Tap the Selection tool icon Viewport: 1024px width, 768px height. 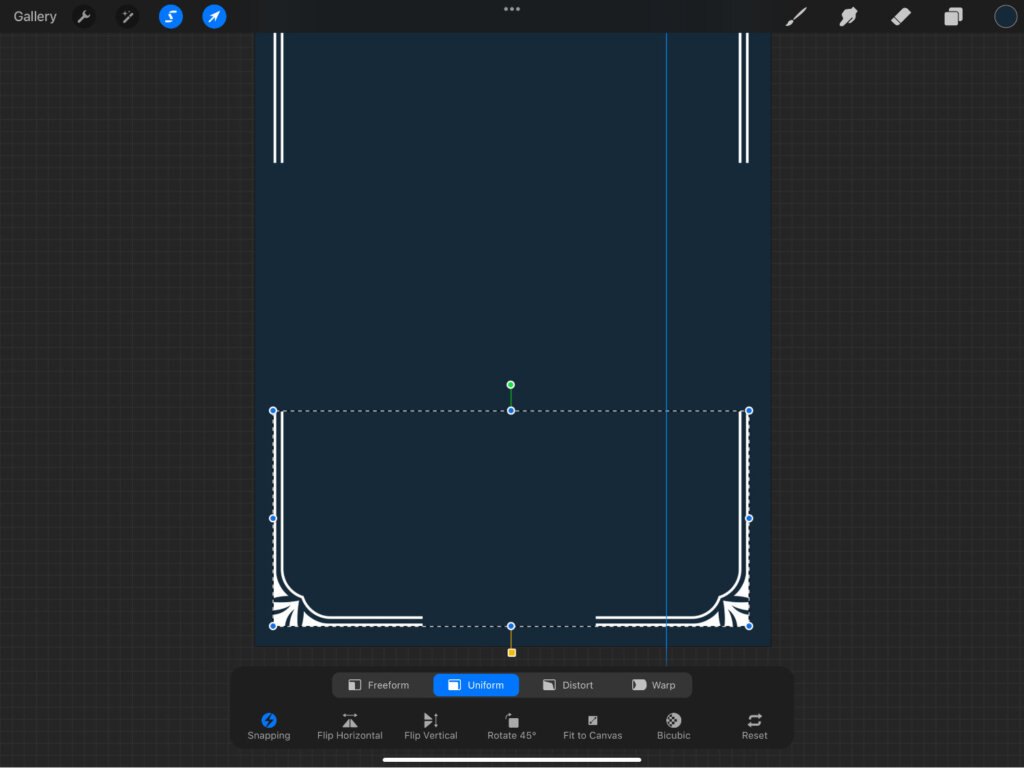[171, 17]
